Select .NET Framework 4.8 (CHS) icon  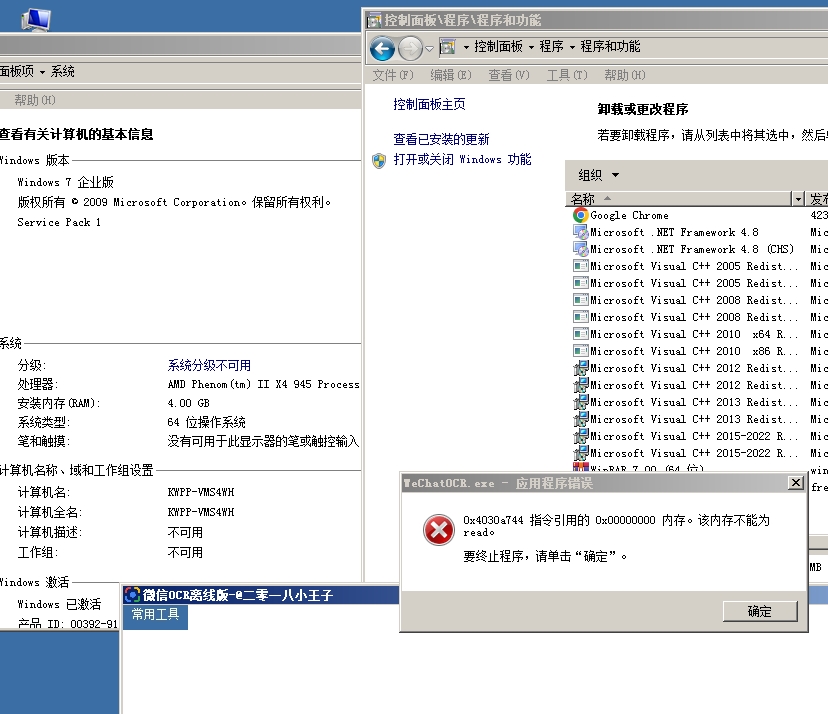[x=580, y=249]
